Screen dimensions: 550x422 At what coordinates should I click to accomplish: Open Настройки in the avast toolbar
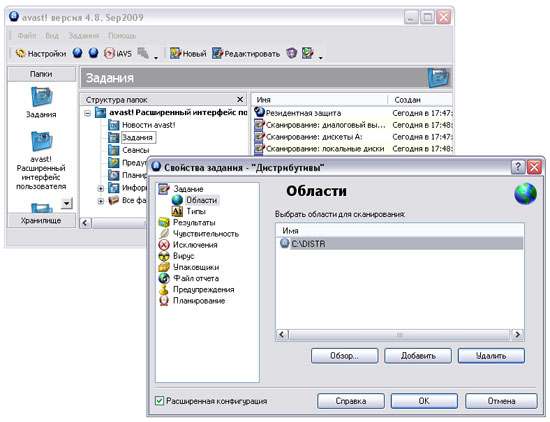41,53
